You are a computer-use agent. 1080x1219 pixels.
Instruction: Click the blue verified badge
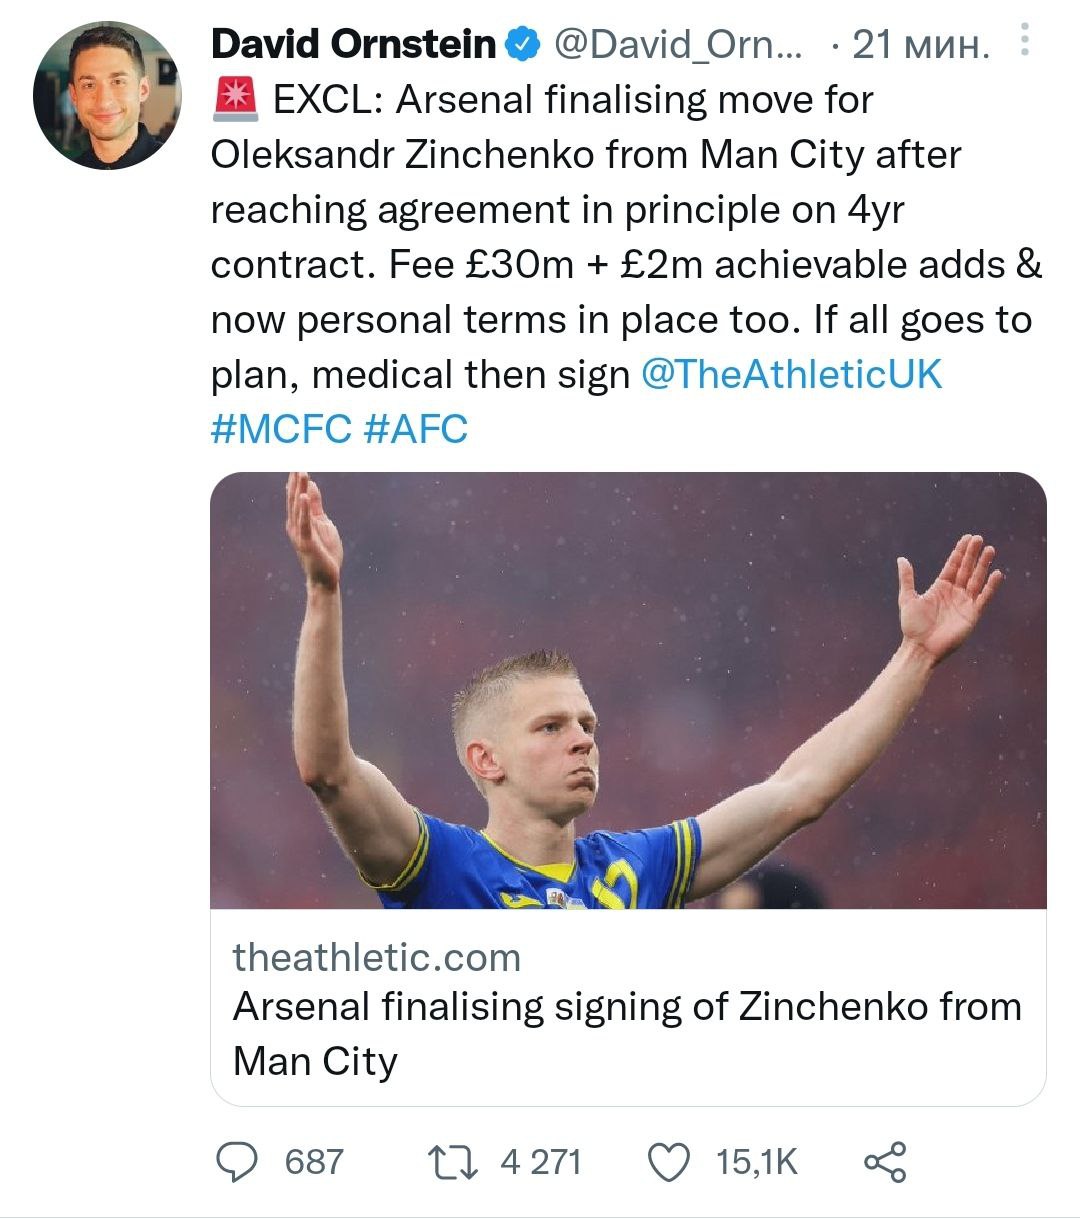522,44
